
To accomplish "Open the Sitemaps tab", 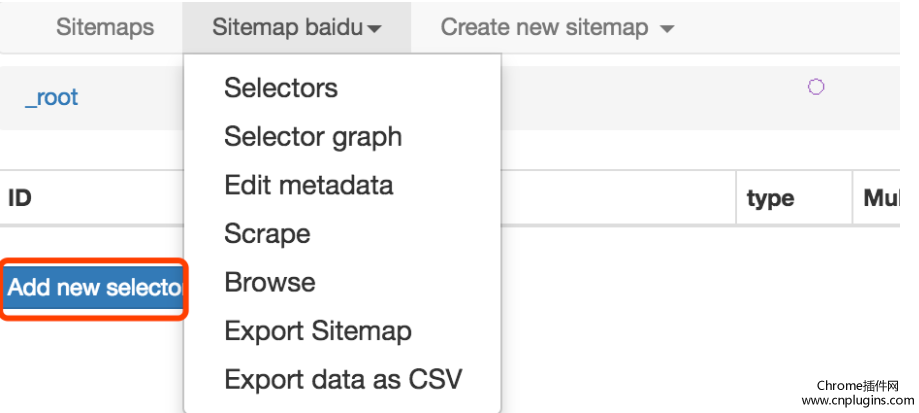I will pos(105,27).
